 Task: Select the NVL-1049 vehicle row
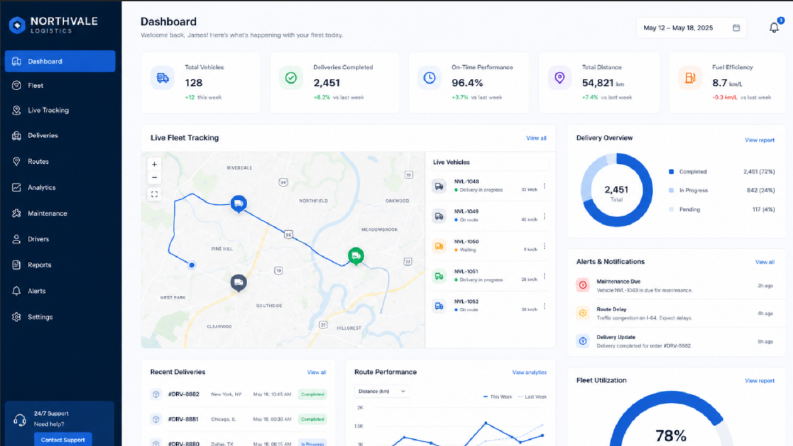[x=490, y=216]
